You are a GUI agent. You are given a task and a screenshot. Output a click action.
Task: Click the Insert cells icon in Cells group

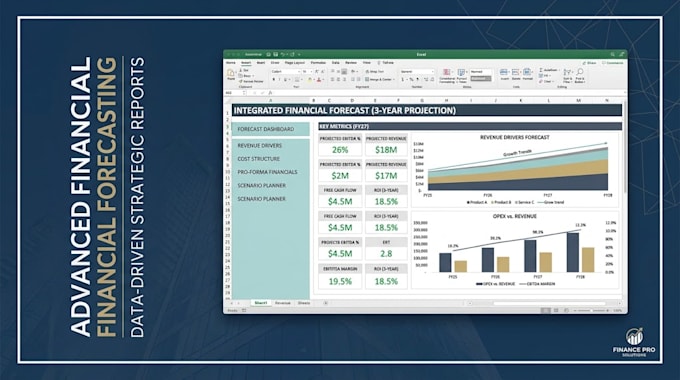coord(503,72)
